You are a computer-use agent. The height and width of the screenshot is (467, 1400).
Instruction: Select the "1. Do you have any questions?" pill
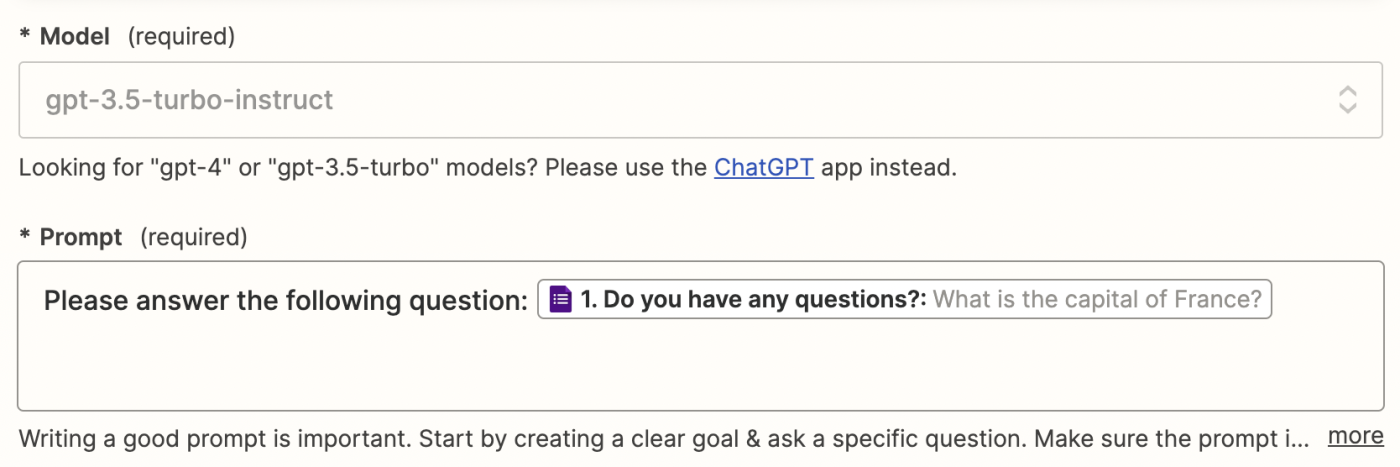tap(755, 299)
